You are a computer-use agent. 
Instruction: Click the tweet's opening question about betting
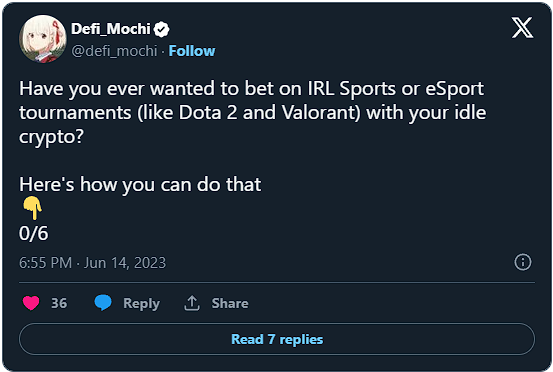click(253, 112)
